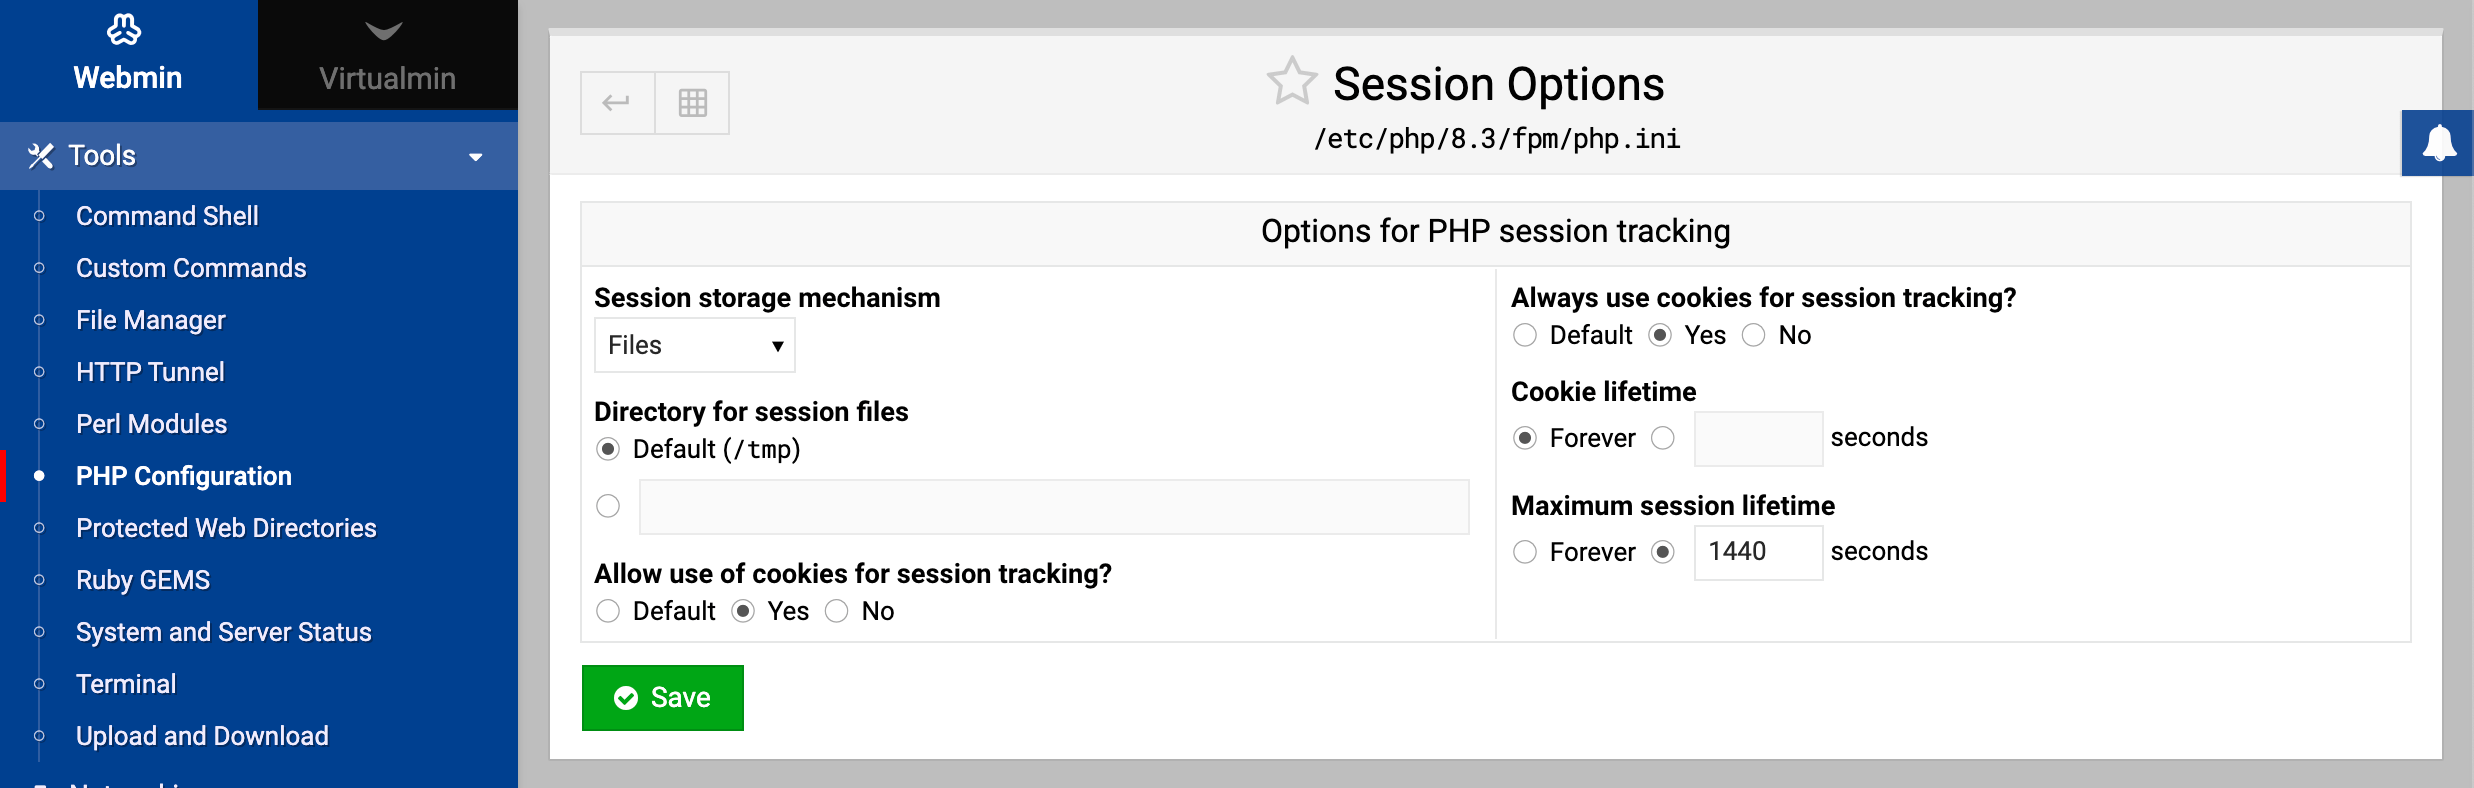Open the session storage mechanism dropdown
The image size is (2474, 788).
click(x=694, y=345)
